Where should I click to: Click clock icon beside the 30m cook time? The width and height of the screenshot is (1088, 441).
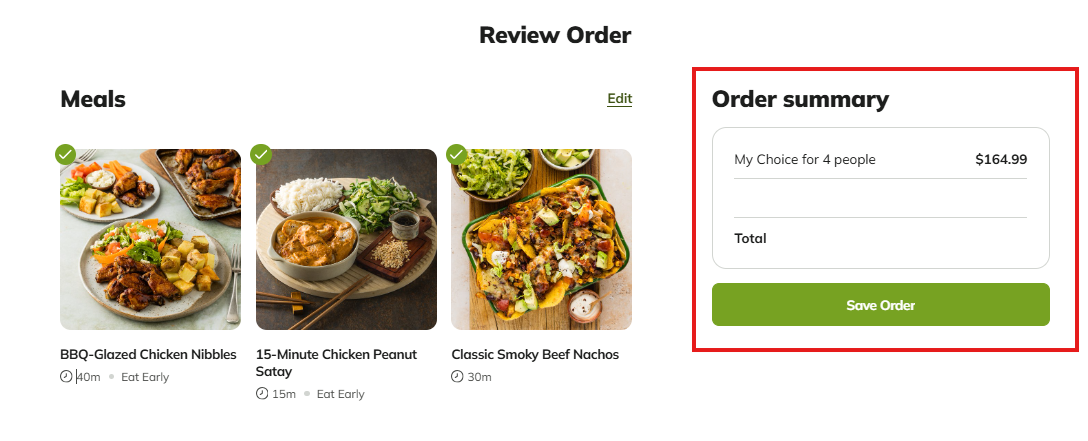(457, 377)
